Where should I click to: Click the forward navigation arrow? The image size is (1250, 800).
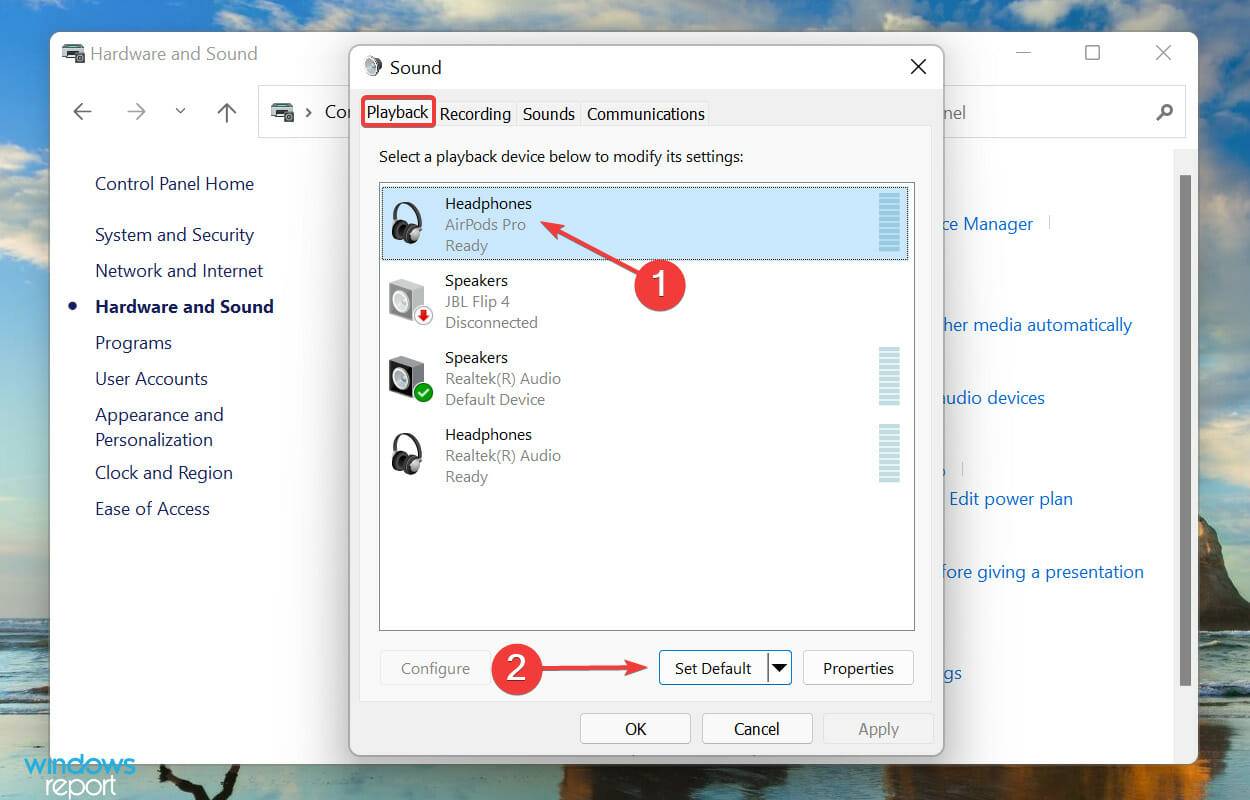pyautogui.click(x=136, y=112)
